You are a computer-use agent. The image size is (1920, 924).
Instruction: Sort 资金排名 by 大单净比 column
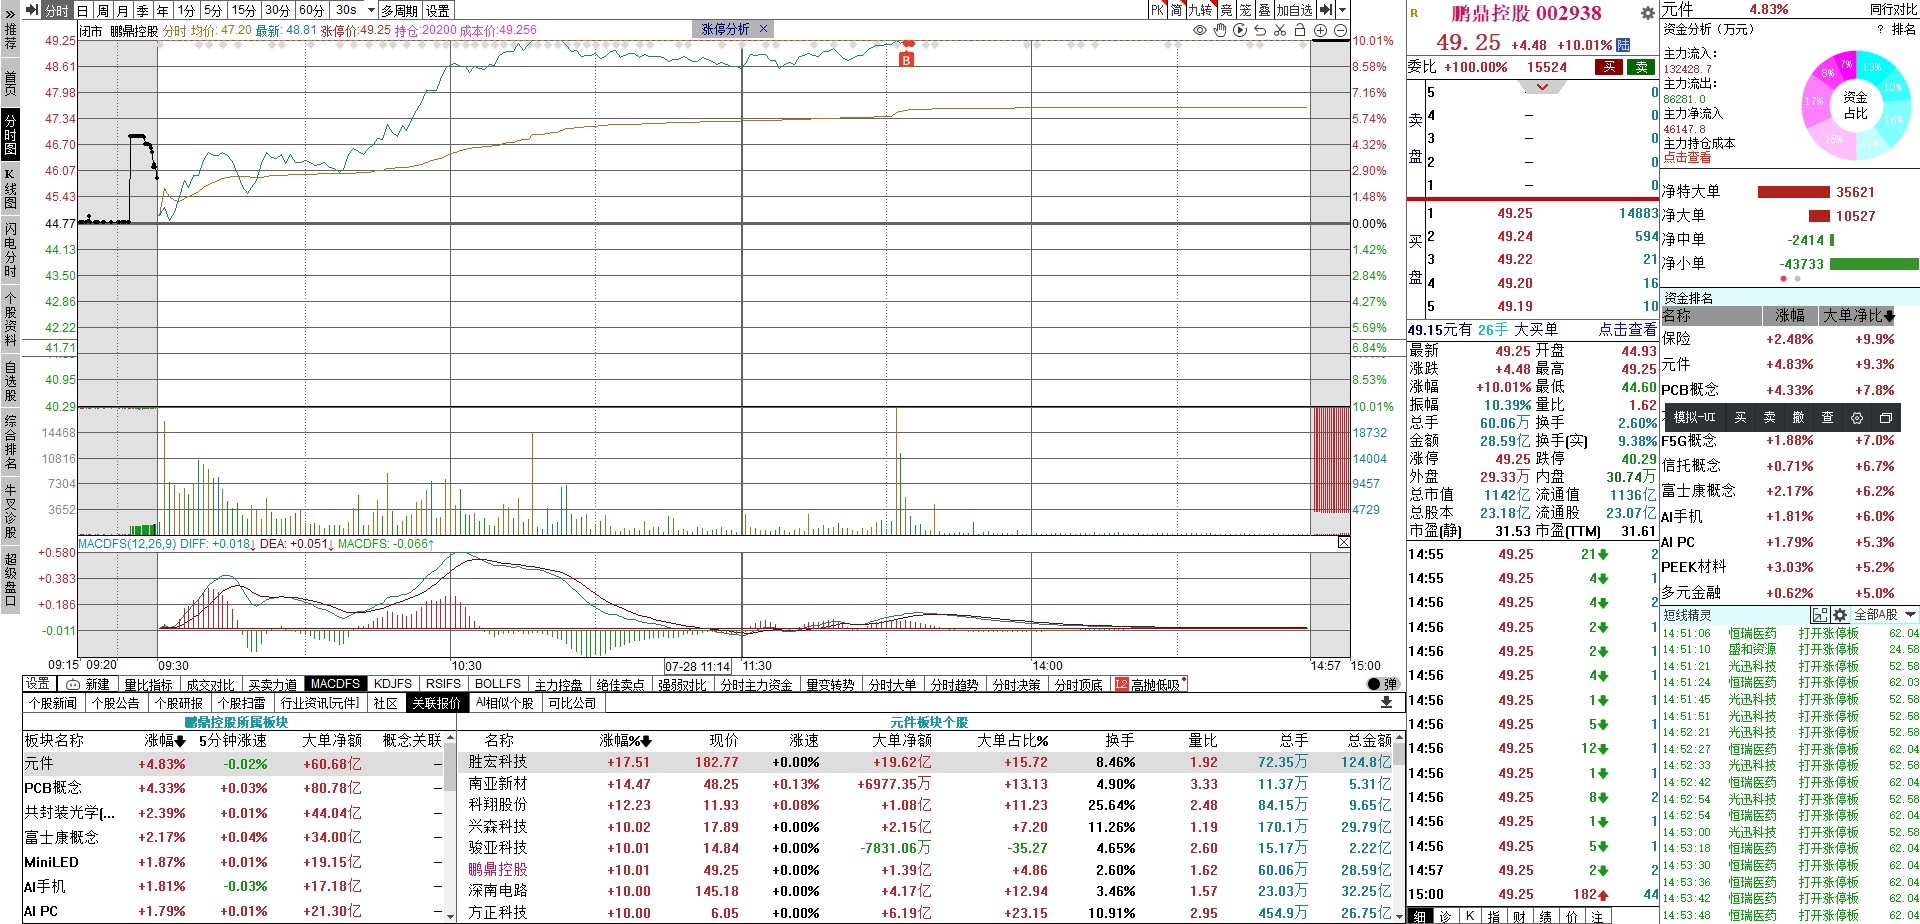1859,315
